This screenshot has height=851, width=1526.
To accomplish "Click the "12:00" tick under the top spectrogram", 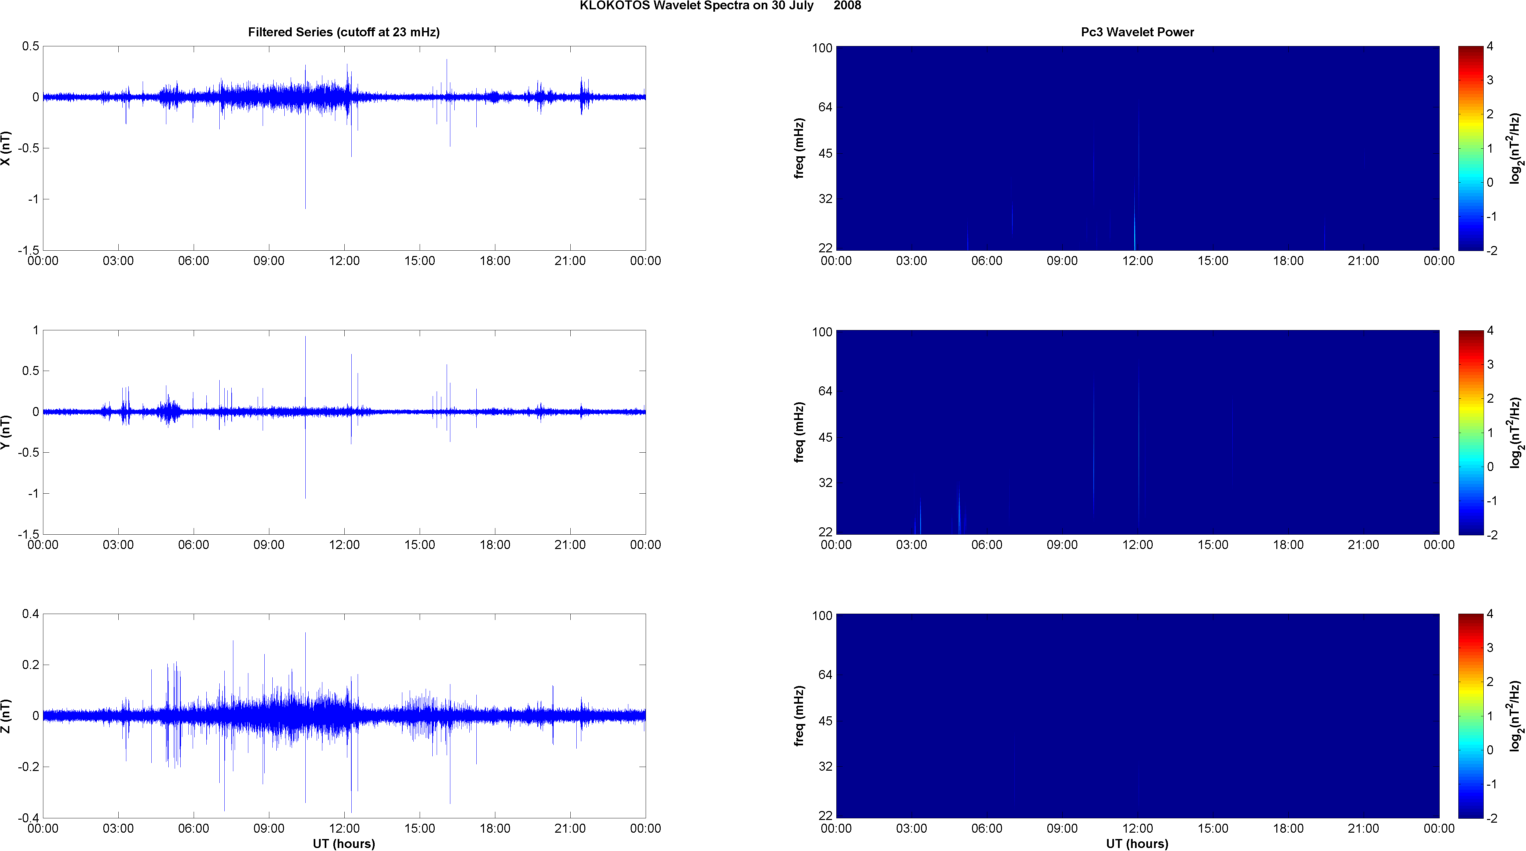I will point(1137,261).
